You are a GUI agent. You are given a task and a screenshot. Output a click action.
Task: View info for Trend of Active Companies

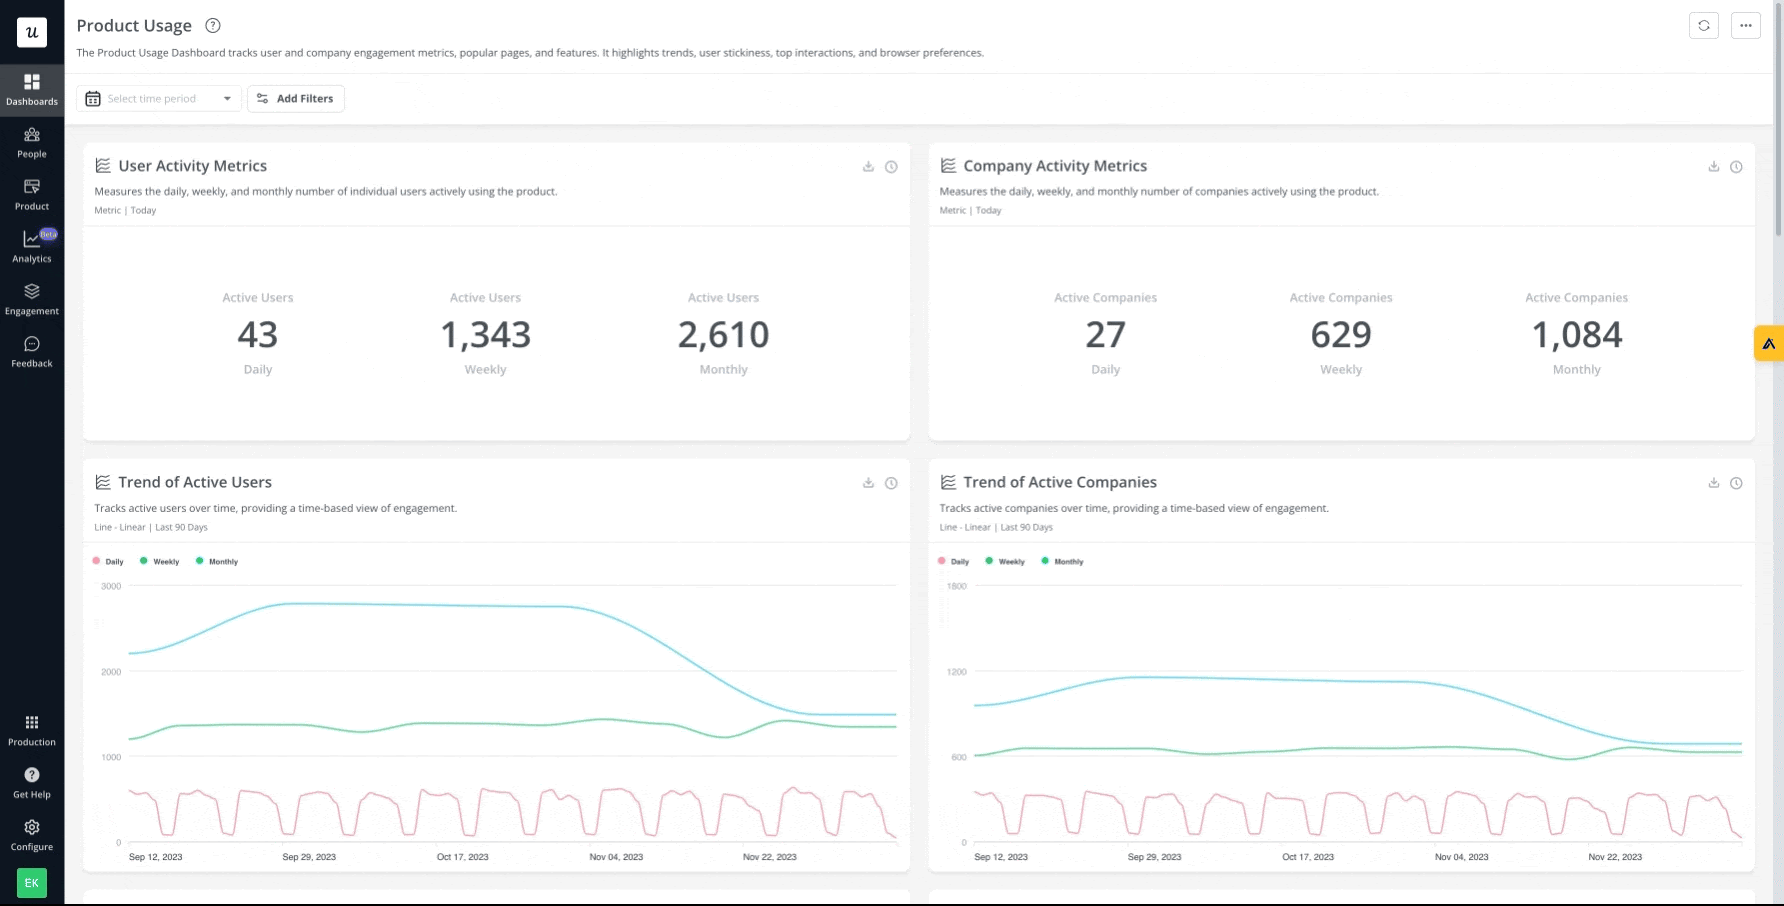tap(1737, 483)
